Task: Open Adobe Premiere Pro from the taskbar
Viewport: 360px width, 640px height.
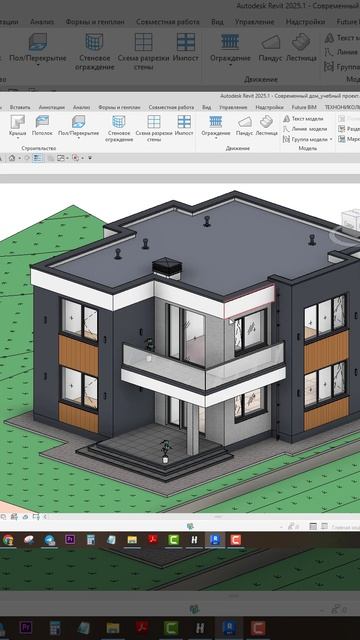Action: 70,540
